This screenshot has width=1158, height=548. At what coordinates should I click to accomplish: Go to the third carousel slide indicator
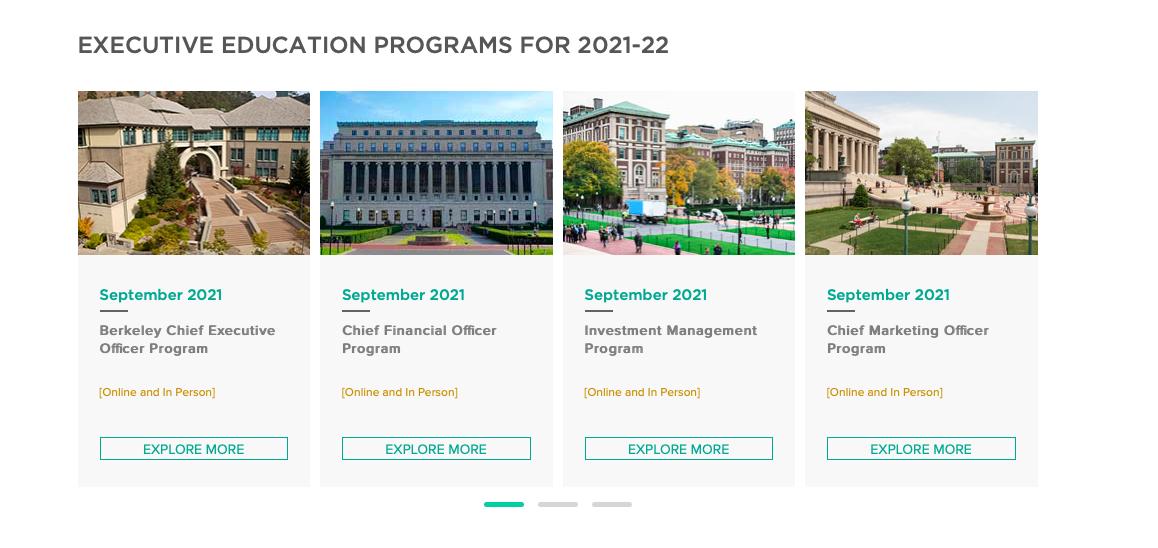tap(611, 504)
